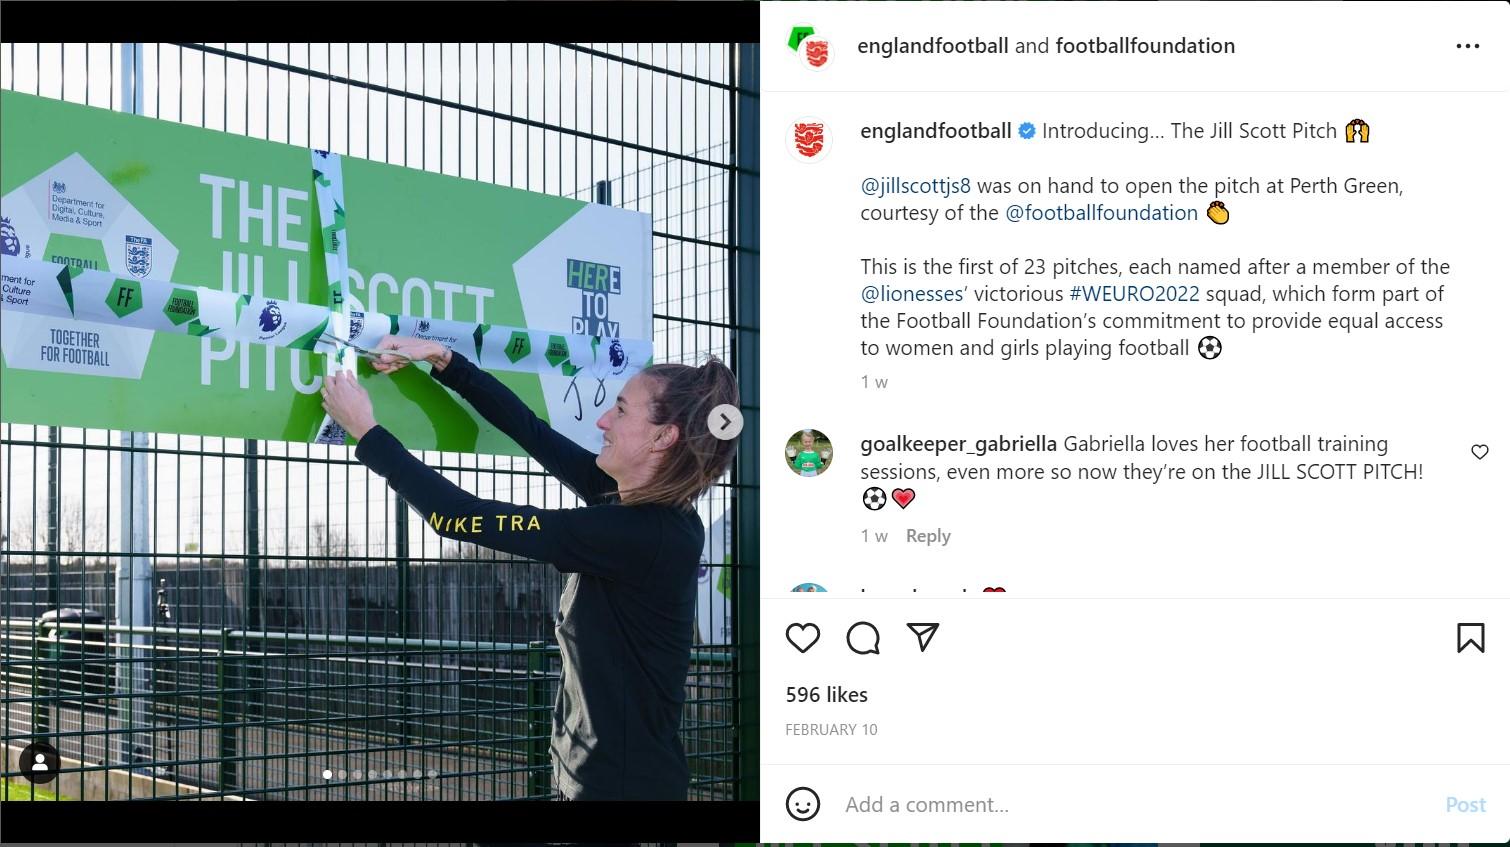This screenshot has height=847, width=1510.
Task: Open comments with the speech bubble icon
Action: 863,638
